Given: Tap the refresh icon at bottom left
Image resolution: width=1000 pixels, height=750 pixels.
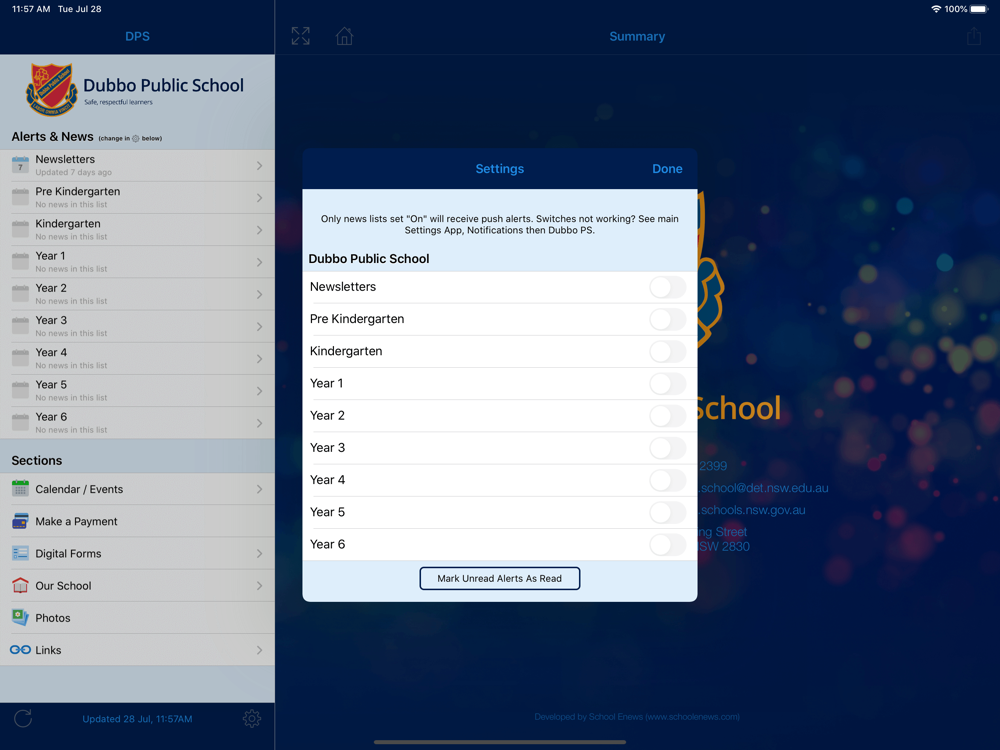Looking at the screenshot, I should (23, 718).
